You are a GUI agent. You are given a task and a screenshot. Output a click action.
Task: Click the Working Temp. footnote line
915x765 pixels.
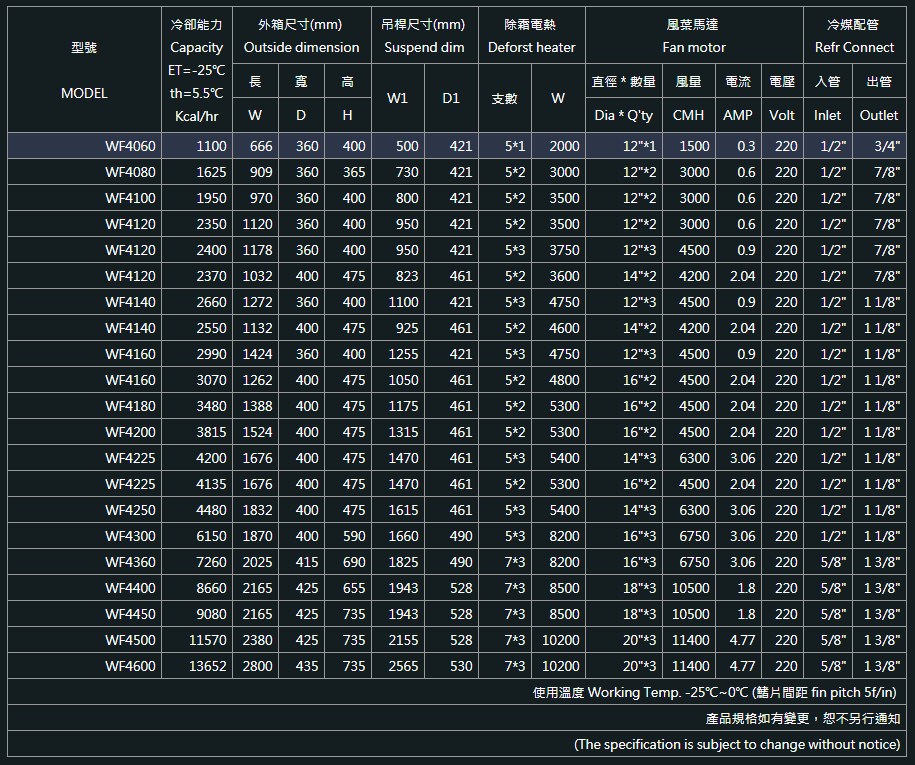pyautogui.click(x=715, y=693)
